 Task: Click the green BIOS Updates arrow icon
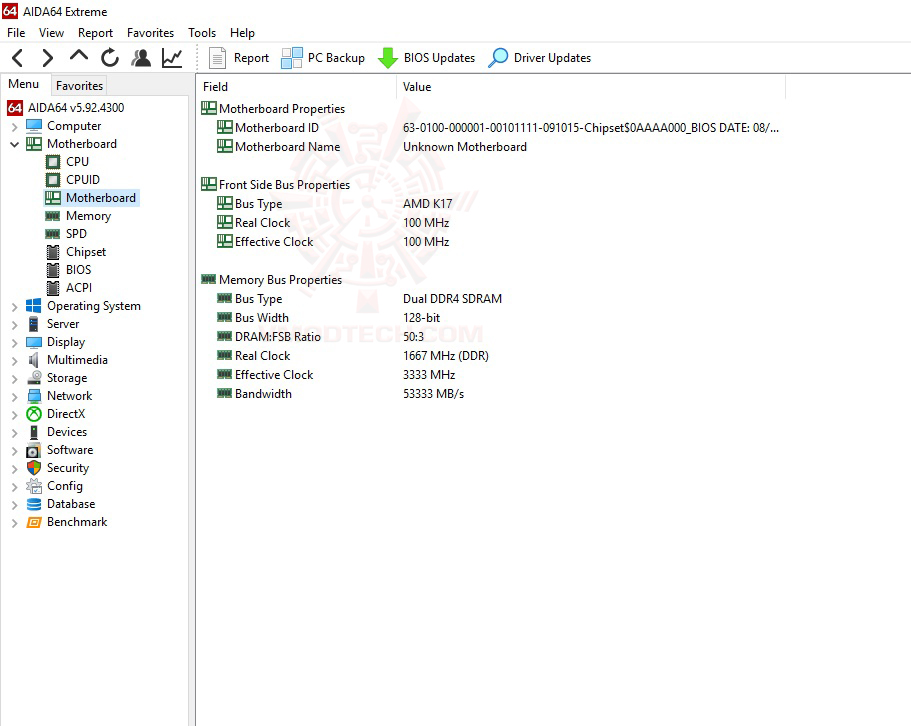(388, 58)
